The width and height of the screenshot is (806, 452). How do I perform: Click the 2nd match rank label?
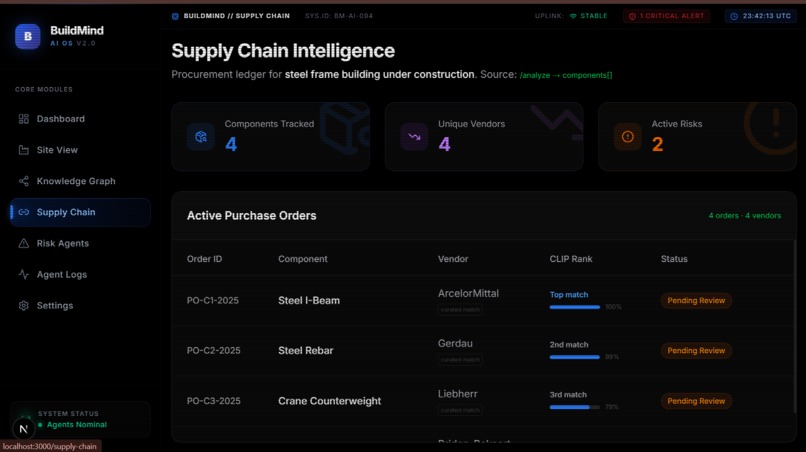[x=569, y=345]
